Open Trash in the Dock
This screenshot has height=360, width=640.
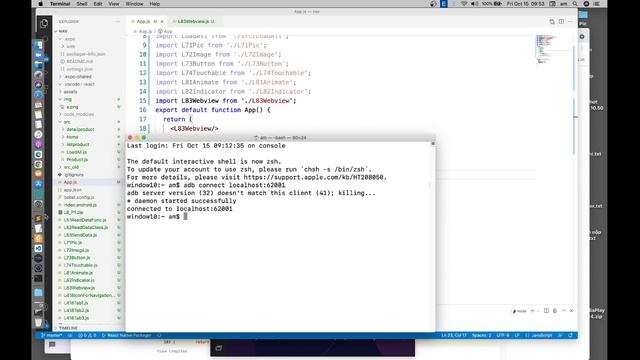[x=38, y=322]
